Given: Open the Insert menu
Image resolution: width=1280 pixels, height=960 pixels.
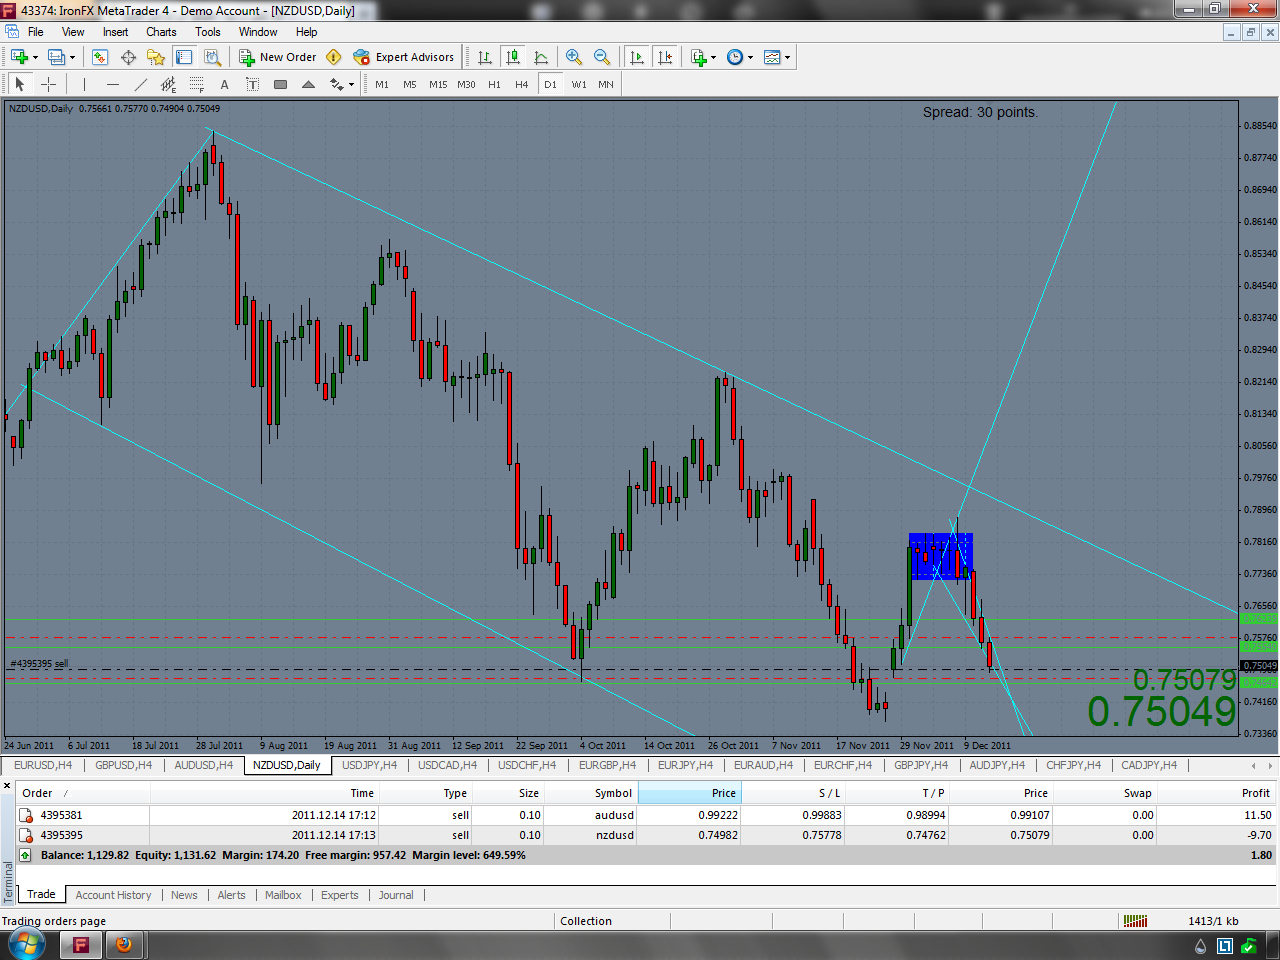Looking at the screenshot, I should click(x=115, y=32).
